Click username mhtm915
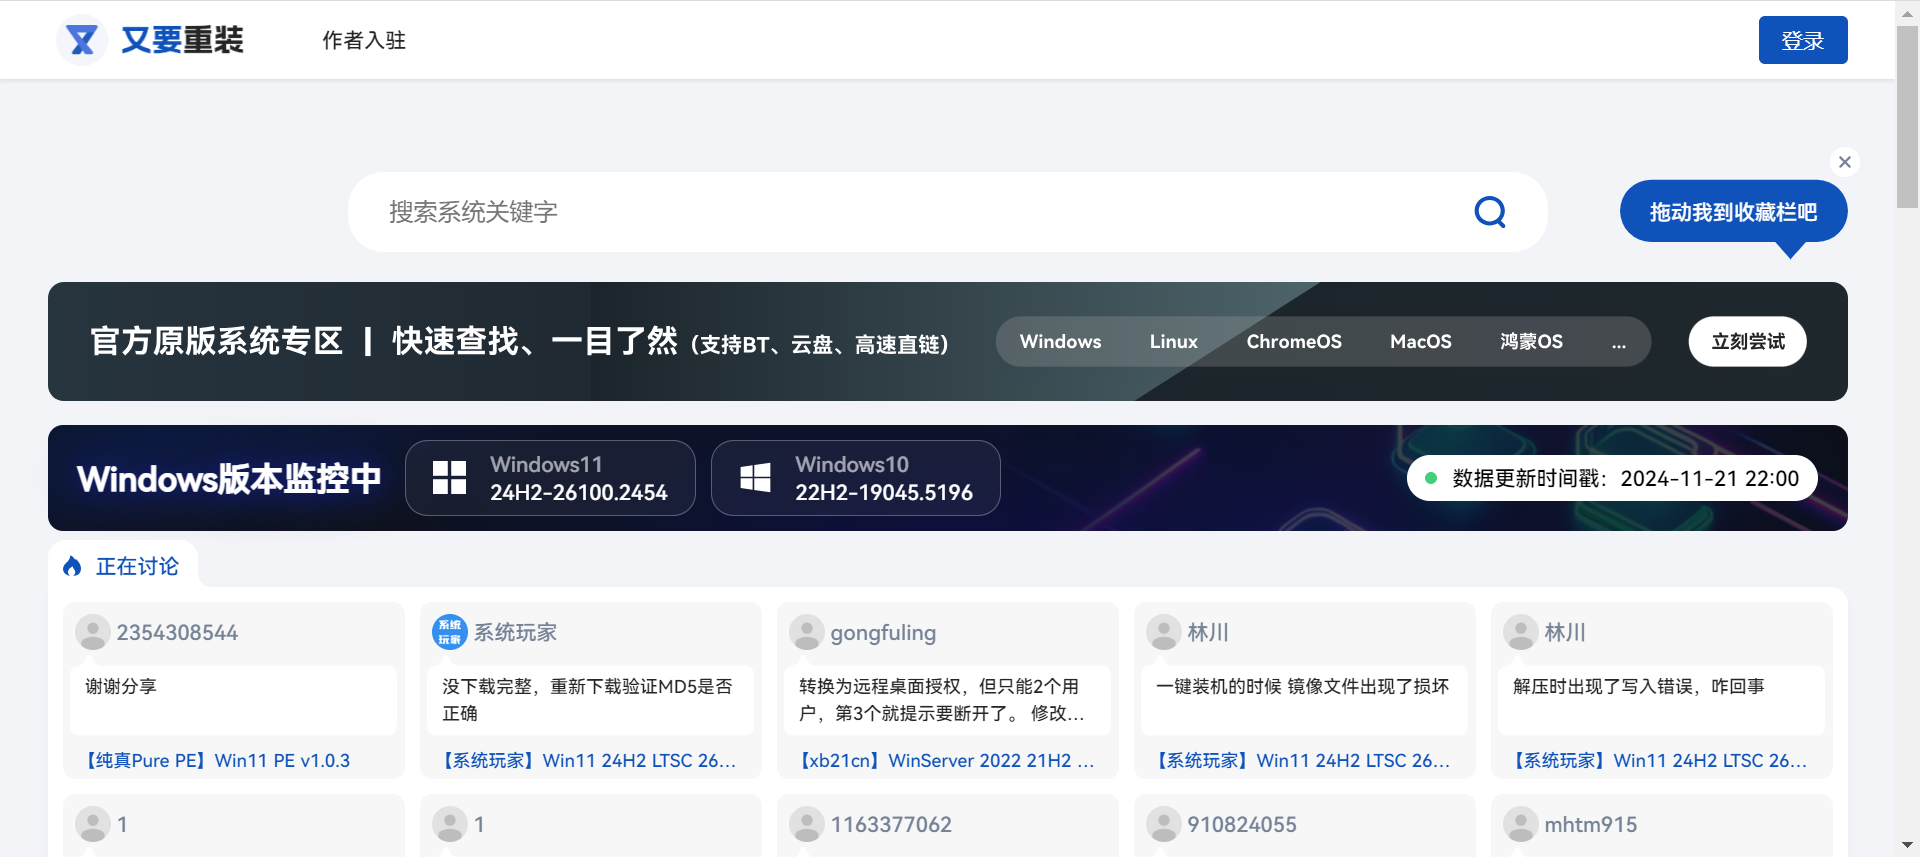 pos(1591,825)
